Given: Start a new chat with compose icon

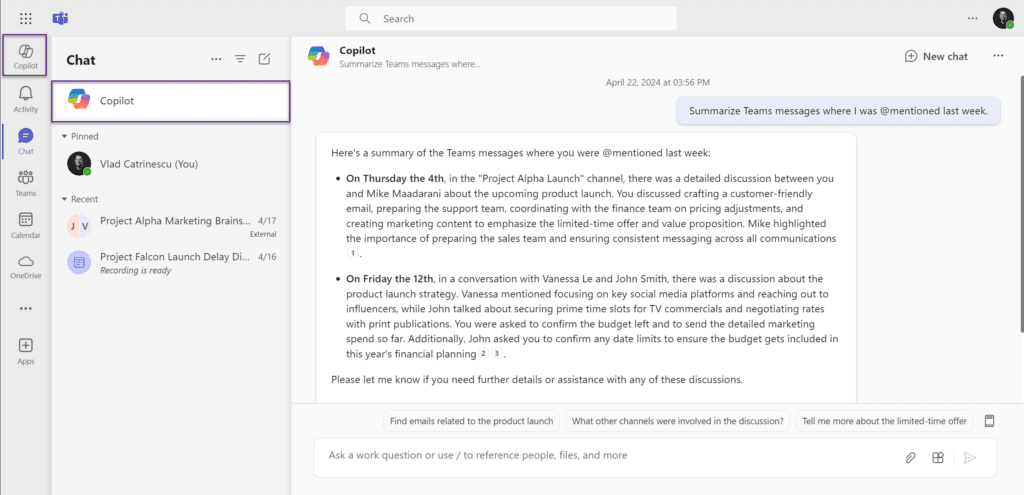Looking at the screenshot, I should (x=264, y=59).
